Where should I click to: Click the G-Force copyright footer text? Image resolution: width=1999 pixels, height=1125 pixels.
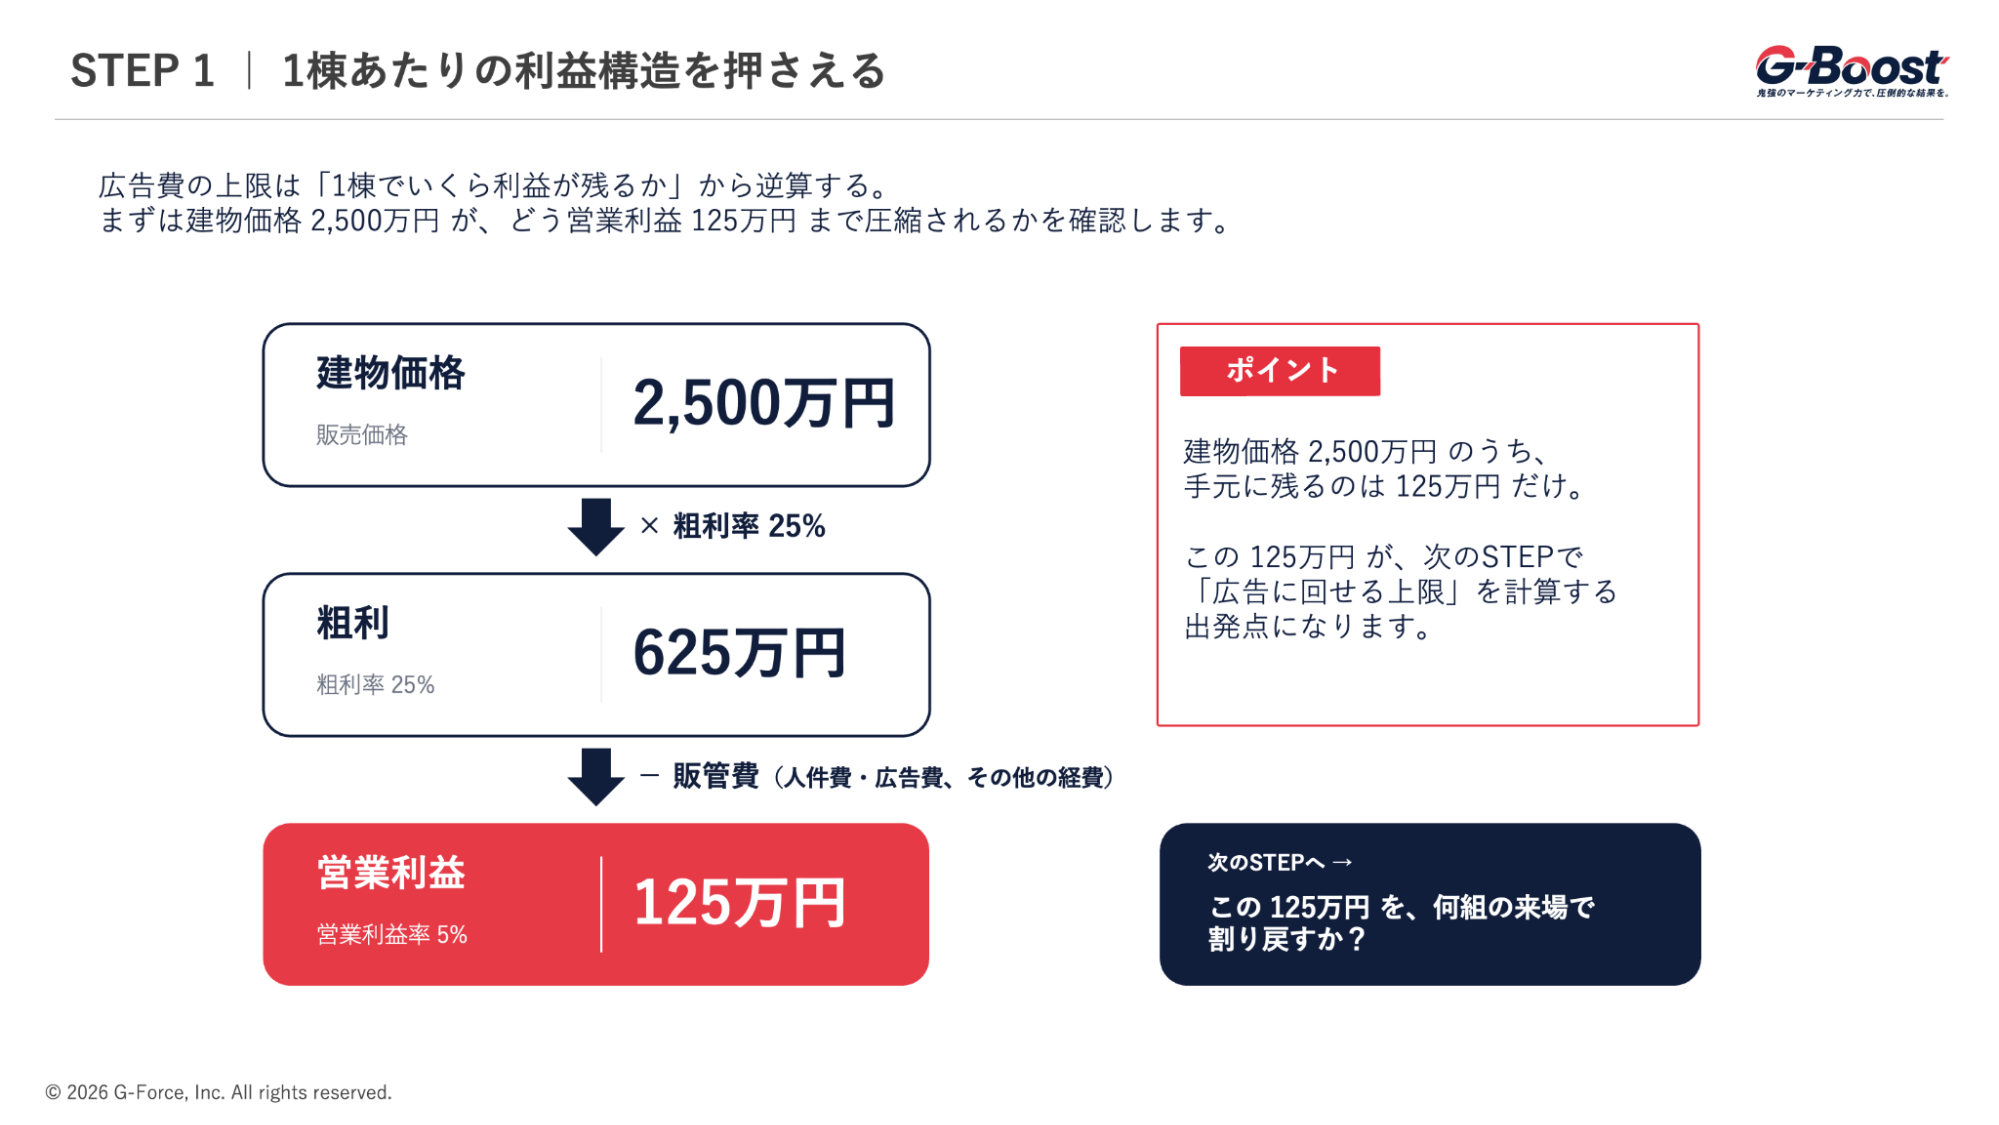(219, 1093)
